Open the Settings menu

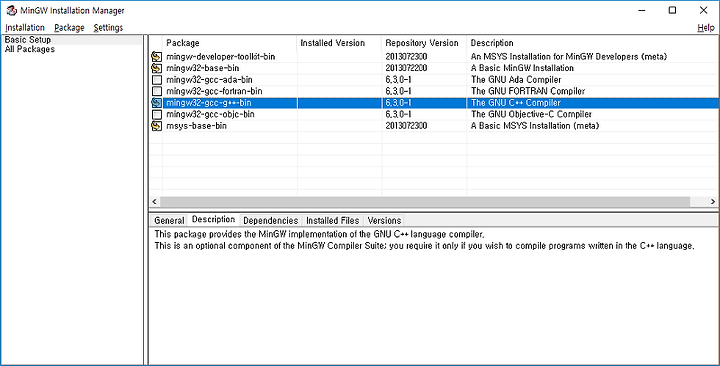click(x=108, y=28)
